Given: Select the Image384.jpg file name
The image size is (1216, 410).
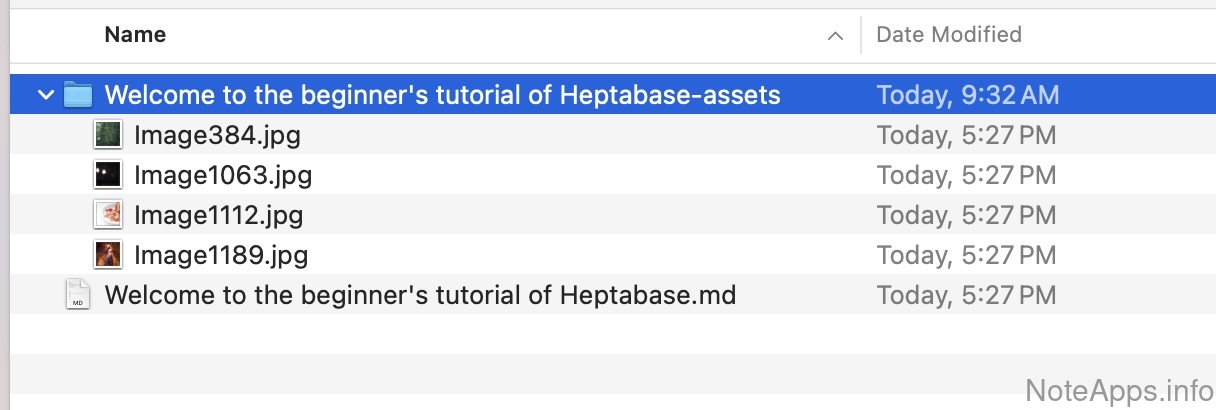Looking at the screenshot, I should [217, 135].
